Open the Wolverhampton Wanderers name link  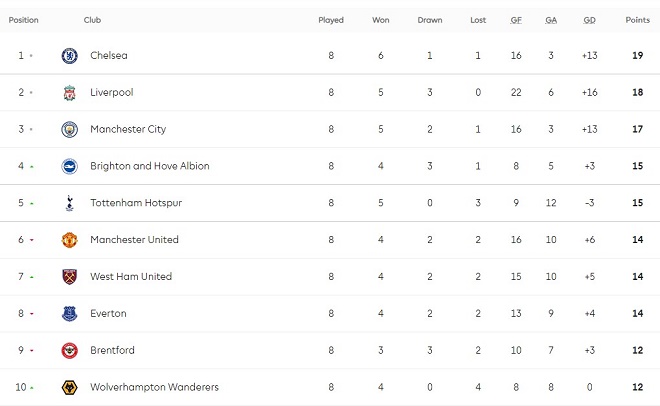pyautogui.click(x=154, y=387)
